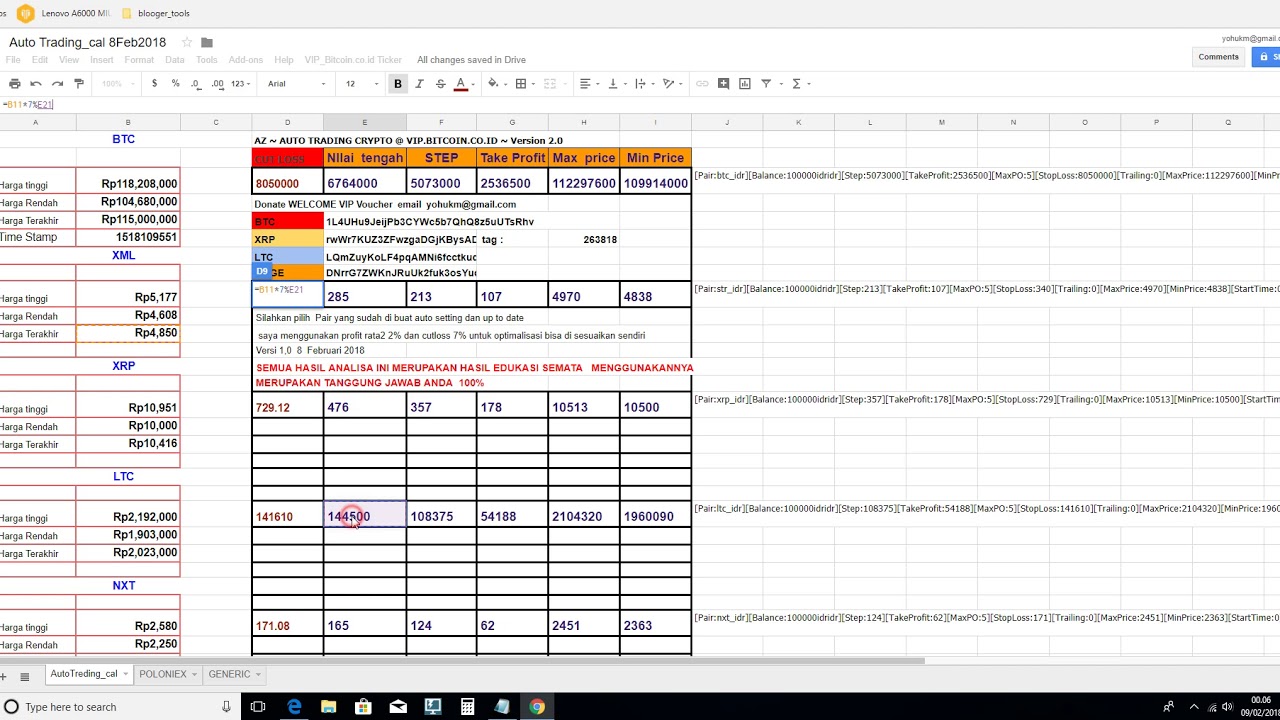Click the Insert comment icon

723,84
